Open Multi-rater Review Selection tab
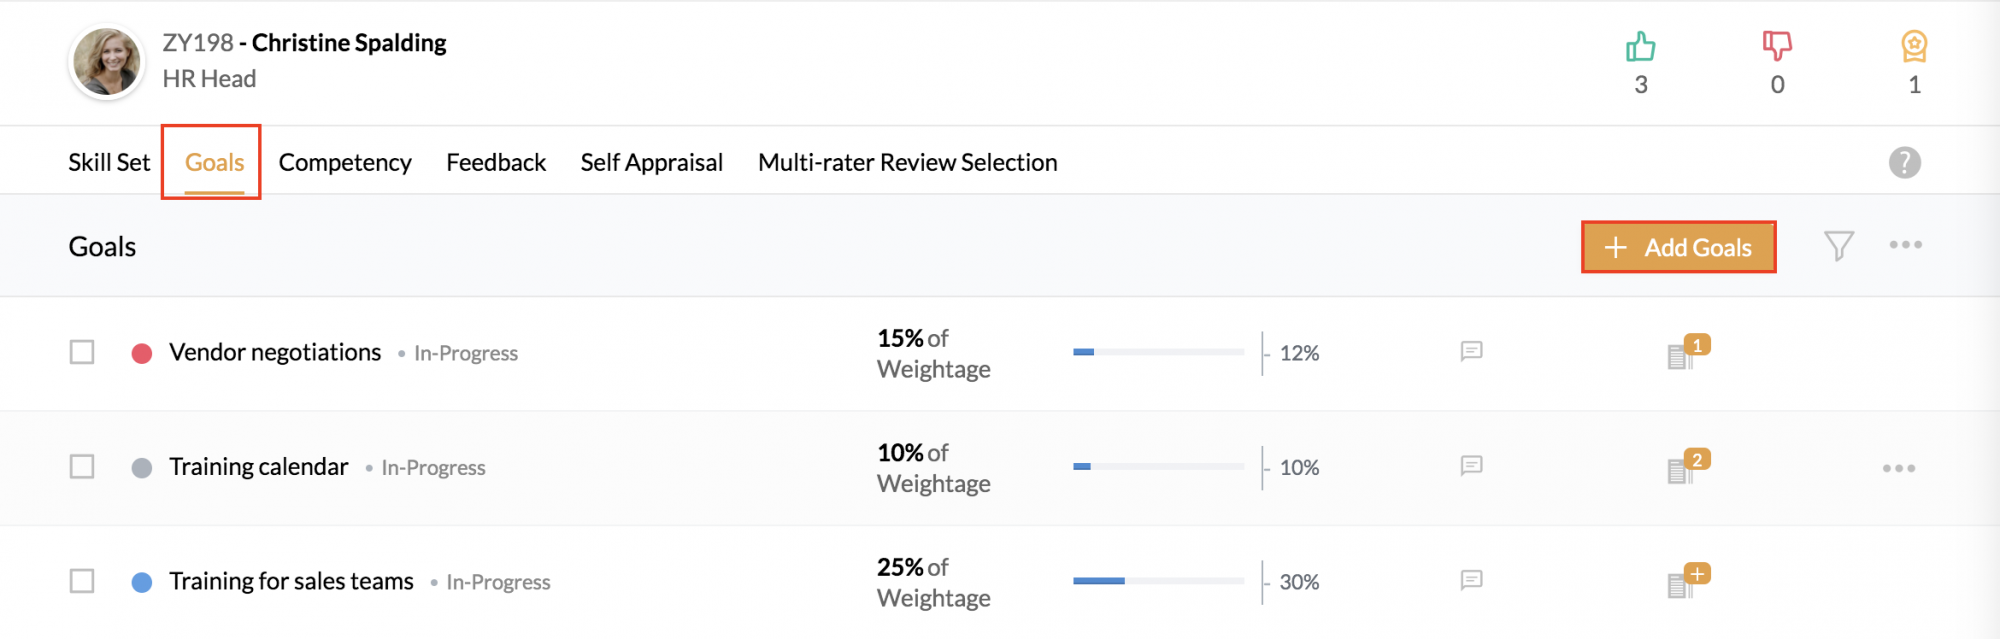The height and width of the screenshot is (639, 2000). [907, 162]
